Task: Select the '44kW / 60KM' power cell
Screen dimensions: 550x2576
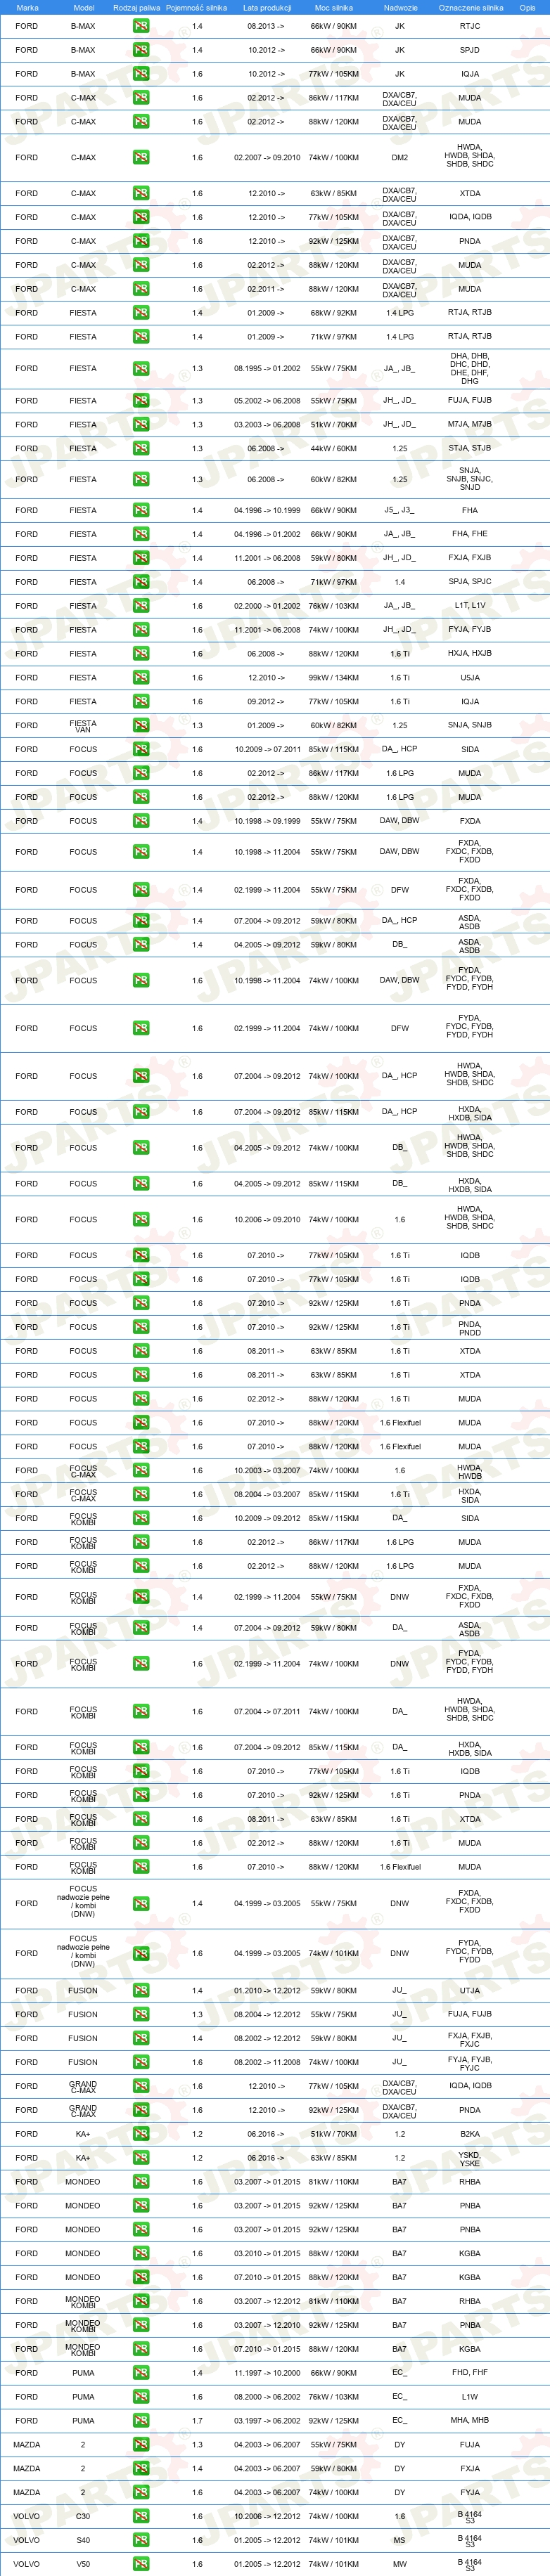Action: pyautogui.click(x=334, y=448)
